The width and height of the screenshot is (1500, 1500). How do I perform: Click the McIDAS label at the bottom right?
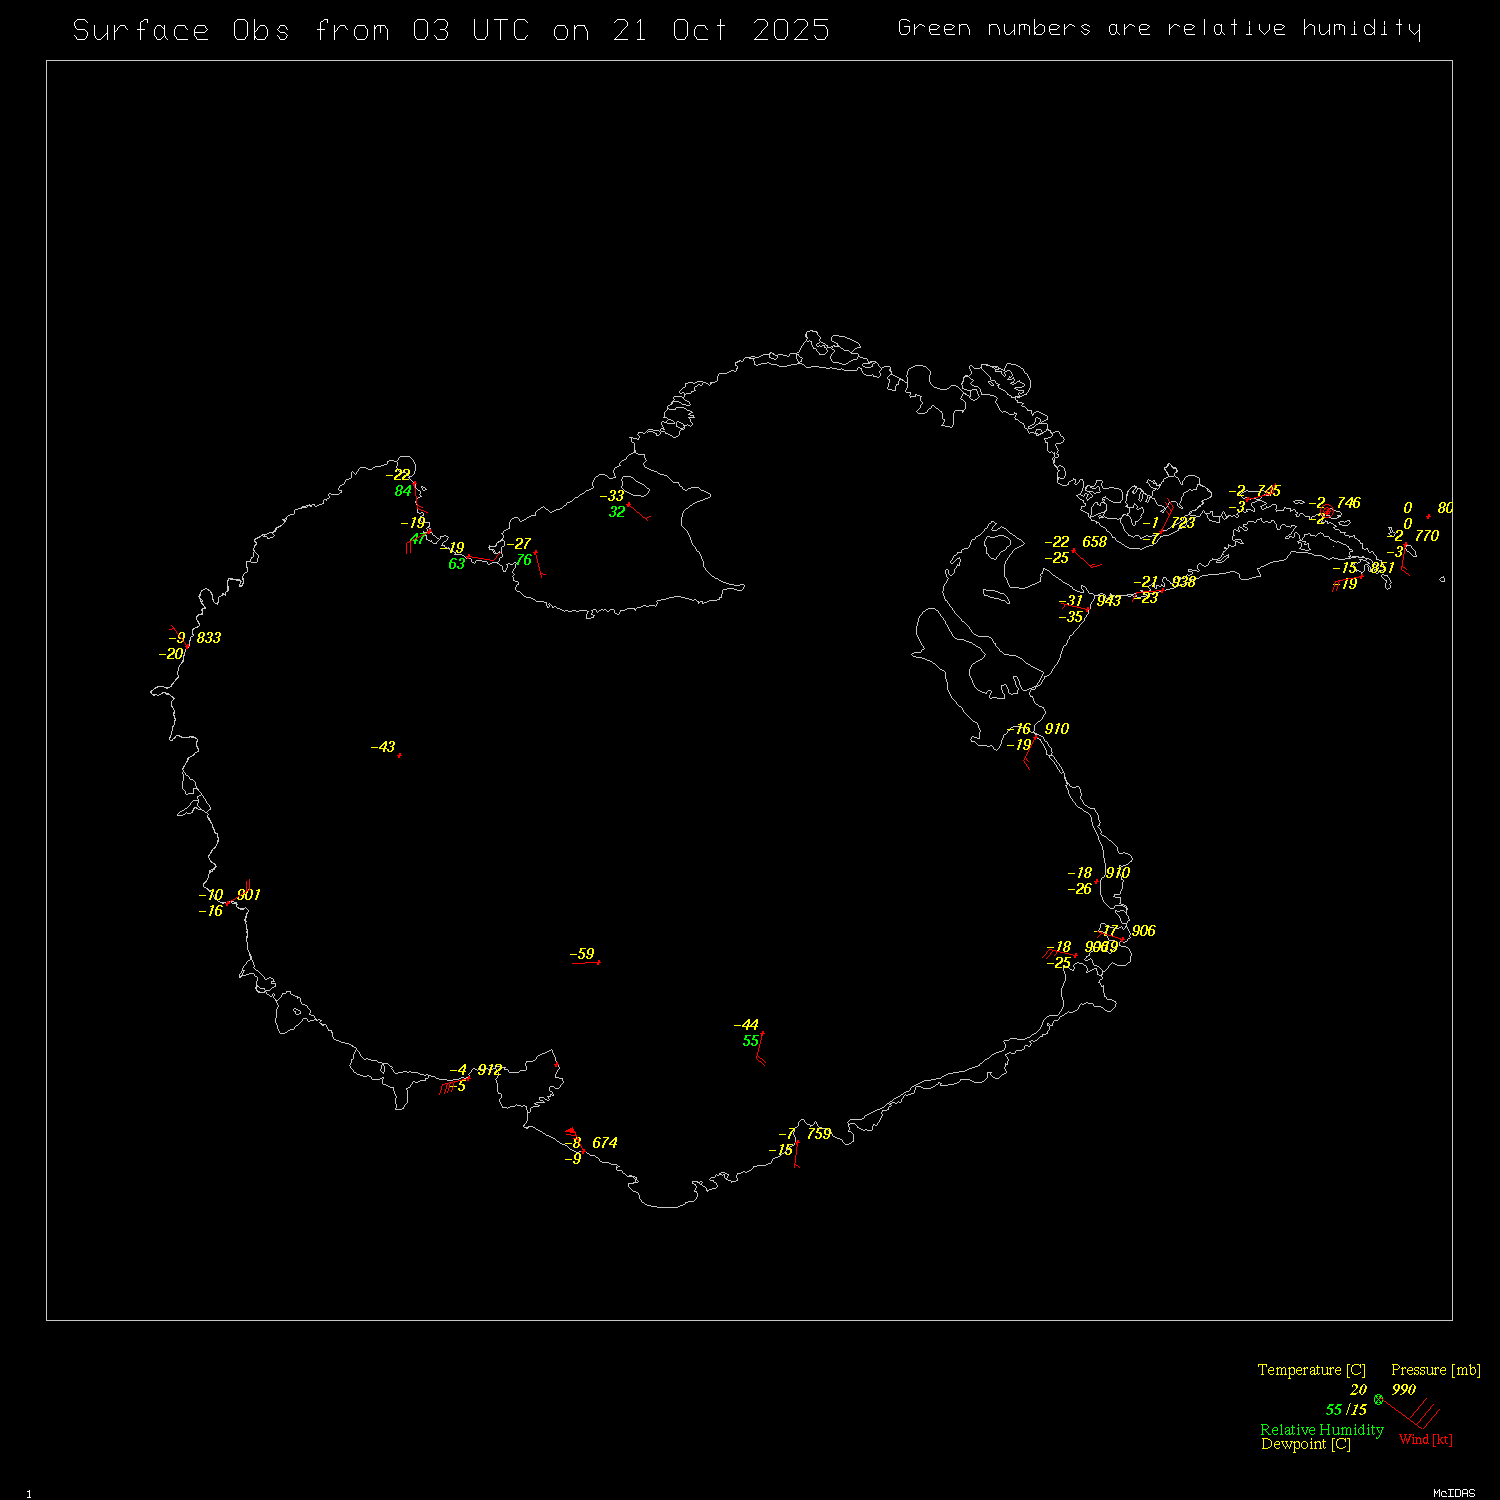click(x=1453, y=1493)
